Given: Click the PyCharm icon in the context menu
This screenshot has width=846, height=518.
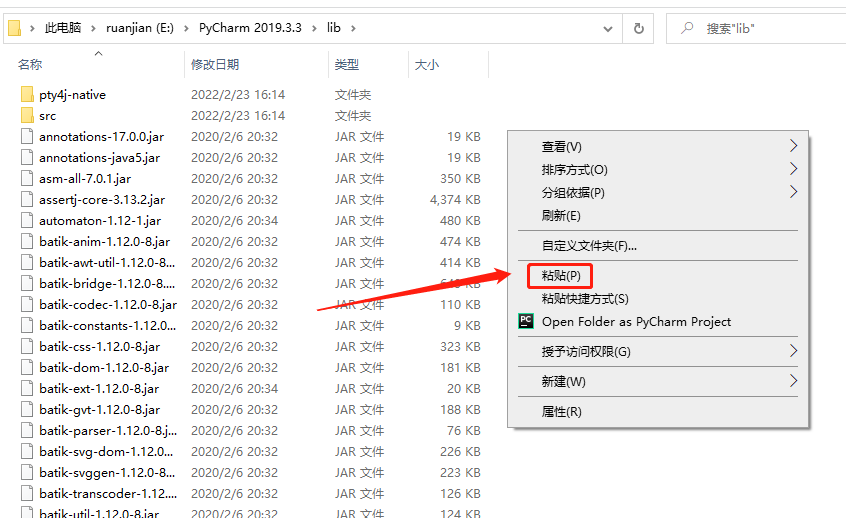Looking at the screenshot, I should click(x=526, y=321).
